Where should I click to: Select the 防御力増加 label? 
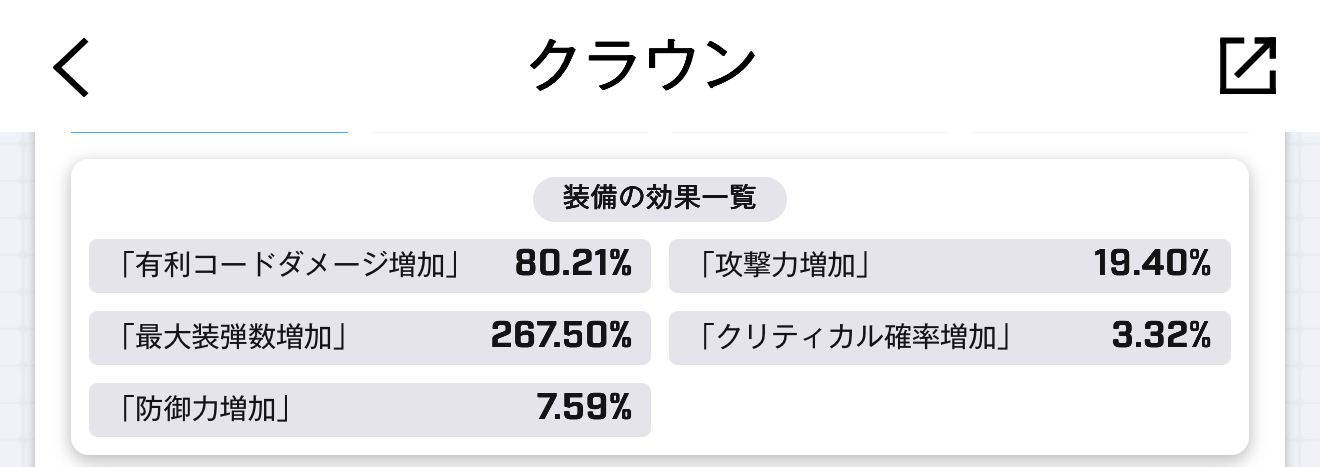tap(206, 410)
